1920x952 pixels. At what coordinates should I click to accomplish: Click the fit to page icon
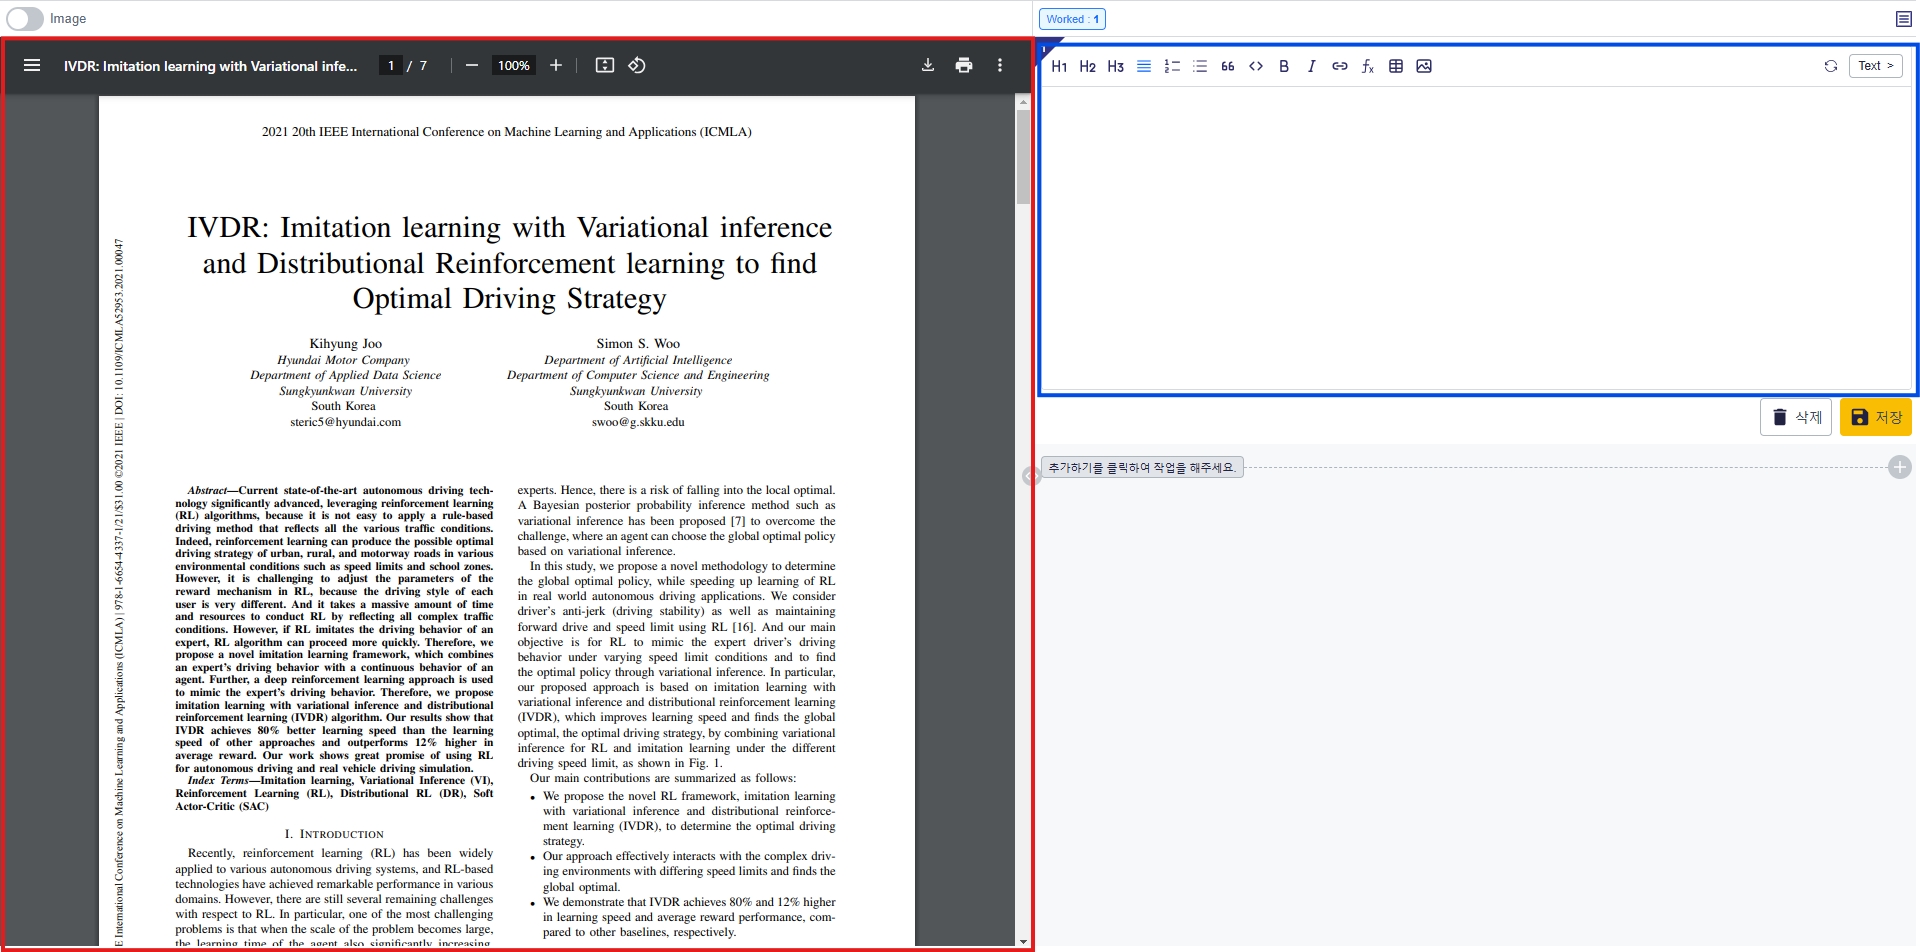point(605,66)
